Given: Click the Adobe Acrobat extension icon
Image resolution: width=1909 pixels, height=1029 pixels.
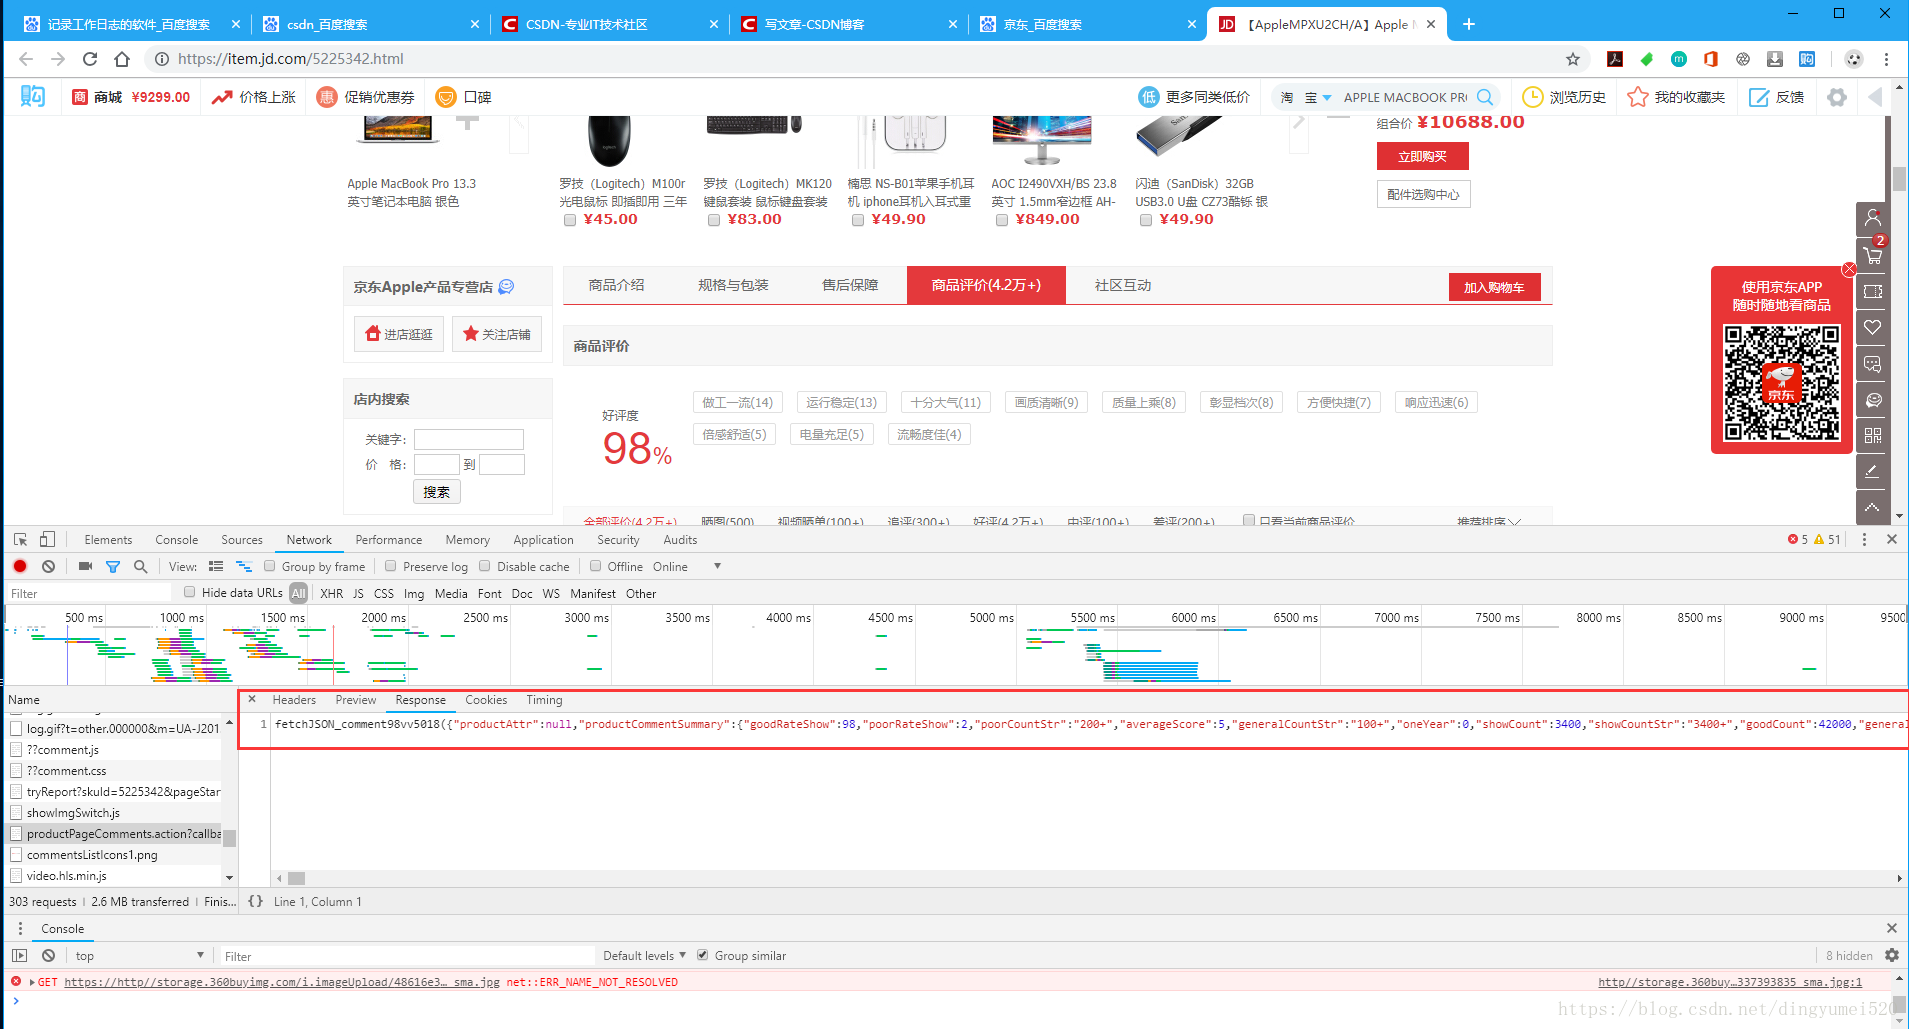Looking at the screenshot, I should (x=1614, y=59).
